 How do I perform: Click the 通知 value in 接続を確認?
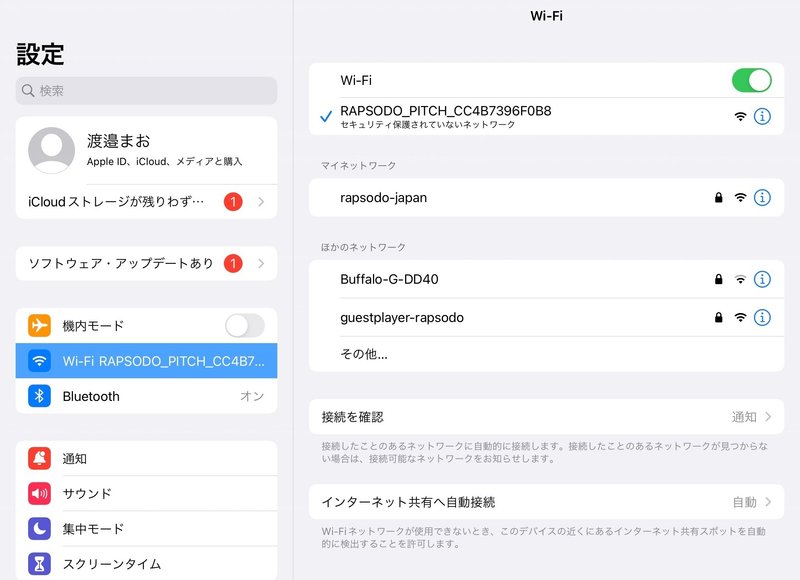pyautogui.click(x=744, y=417)
